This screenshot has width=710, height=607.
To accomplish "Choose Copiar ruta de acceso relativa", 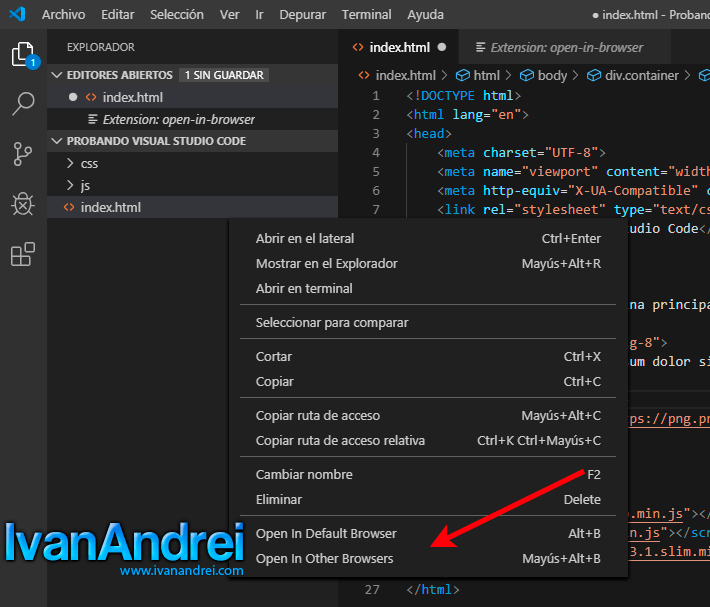I will point(428,440).
